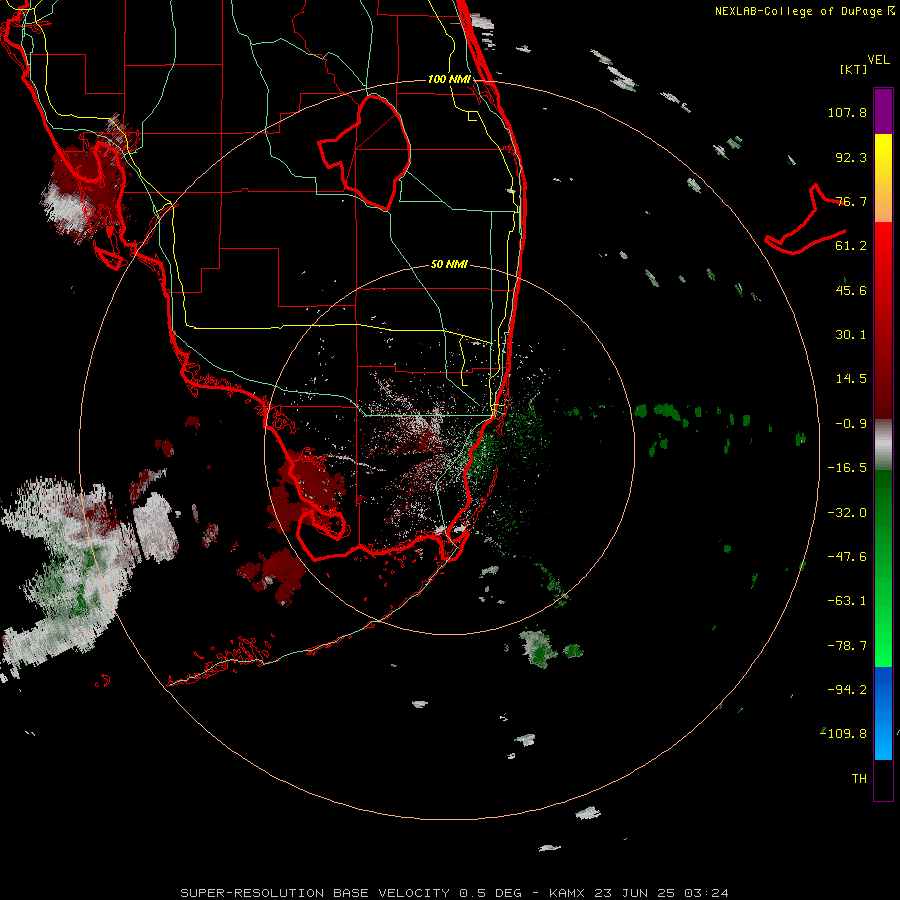900x900 pixels.
Task: Click the 50 NMI range ring label
Action: coord(449,264)
